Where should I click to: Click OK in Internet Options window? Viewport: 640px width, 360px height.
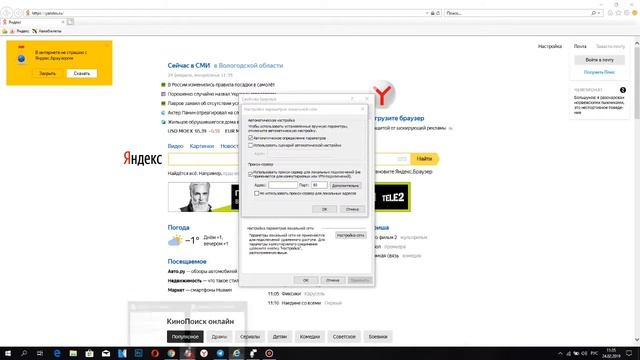tap(306, 280)
